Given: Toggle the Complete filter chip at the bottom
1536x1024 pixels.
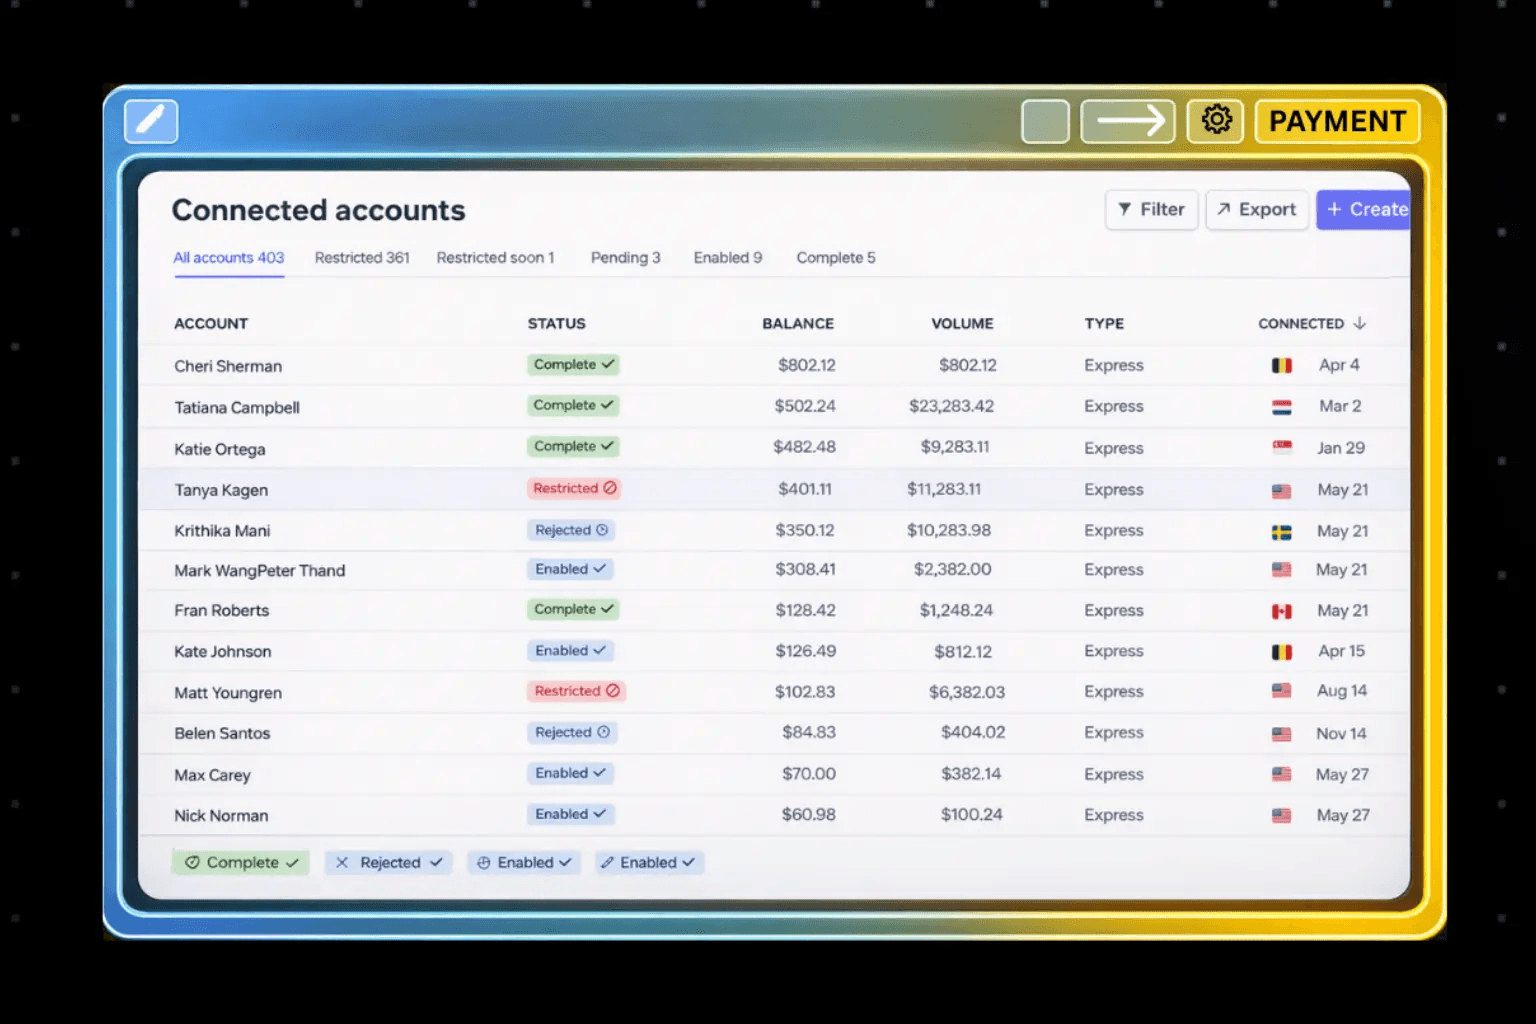Looking at the screenshot, I should (x=240, y=862).
